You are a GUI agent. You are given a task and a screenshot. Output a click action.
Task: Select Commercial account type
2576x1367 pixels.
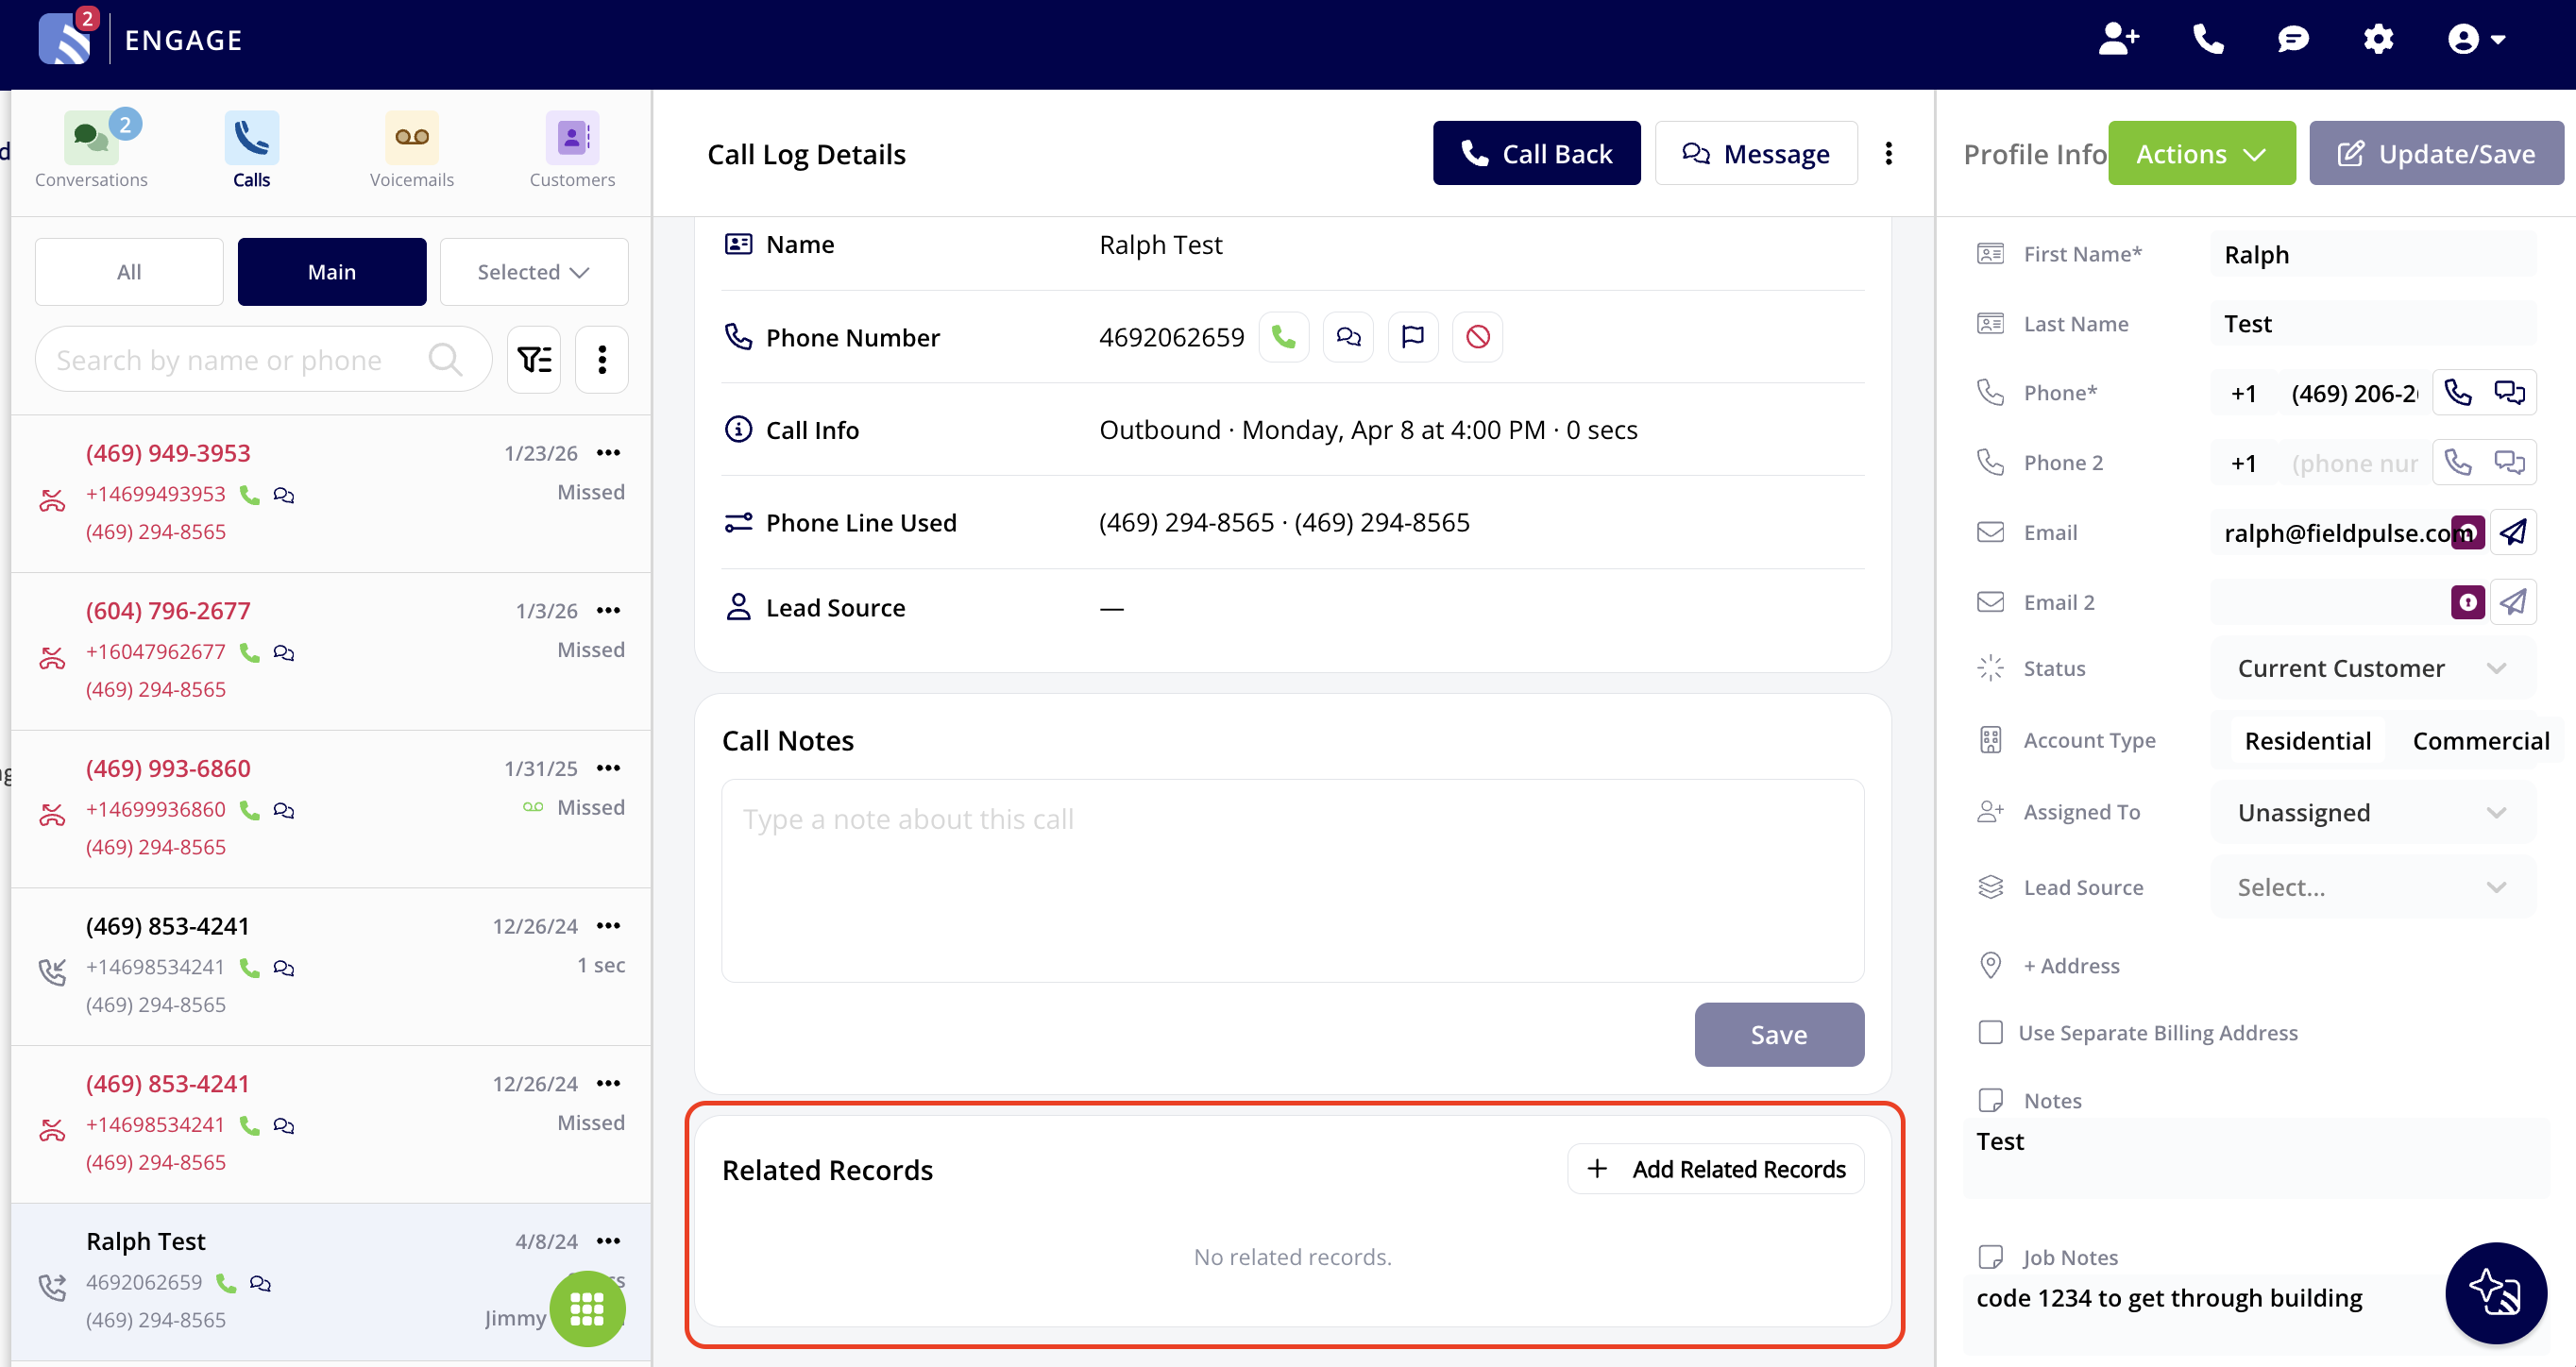[2480, 741]
